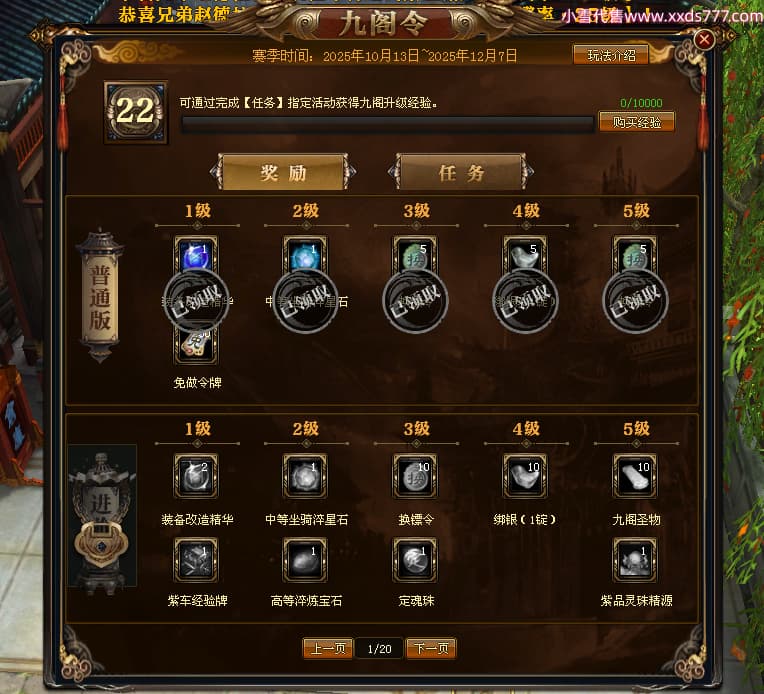Click the 购买经验 button
This screenshot has width=764, height=694.
[x=637, y=122]
